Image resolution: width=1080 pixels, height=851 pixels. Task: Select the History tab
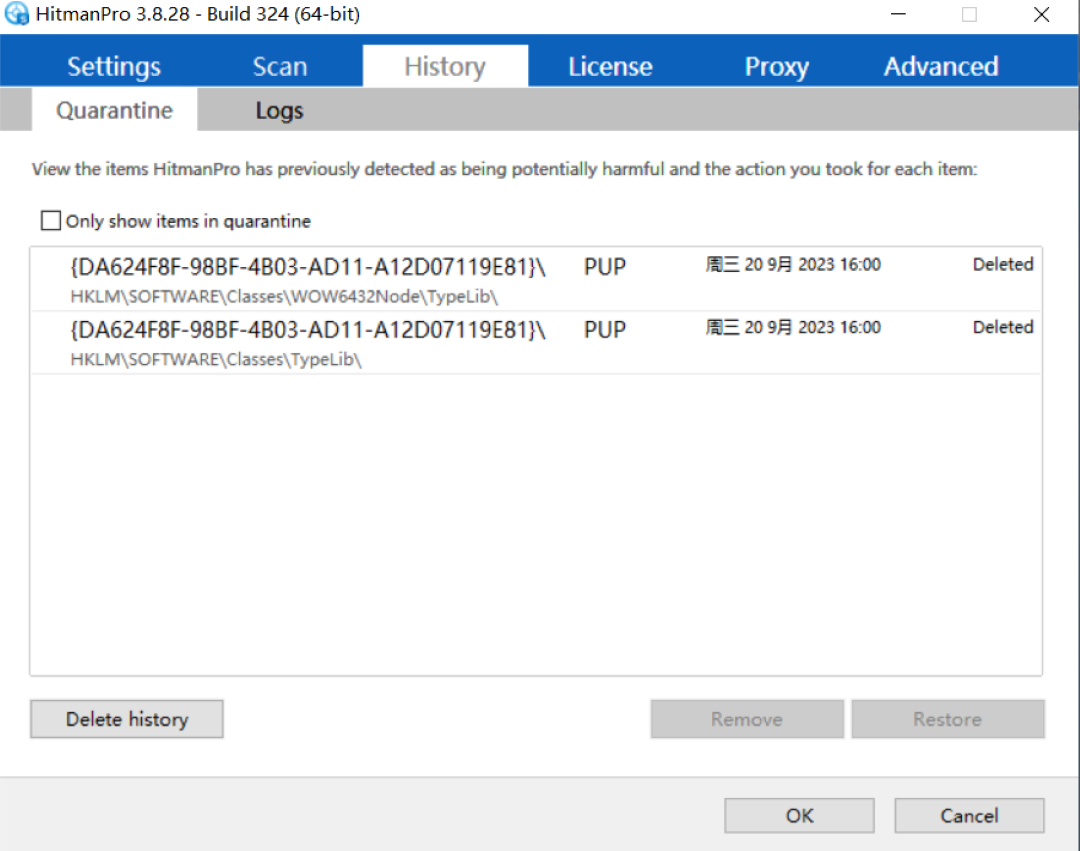(x=445, y=67)
